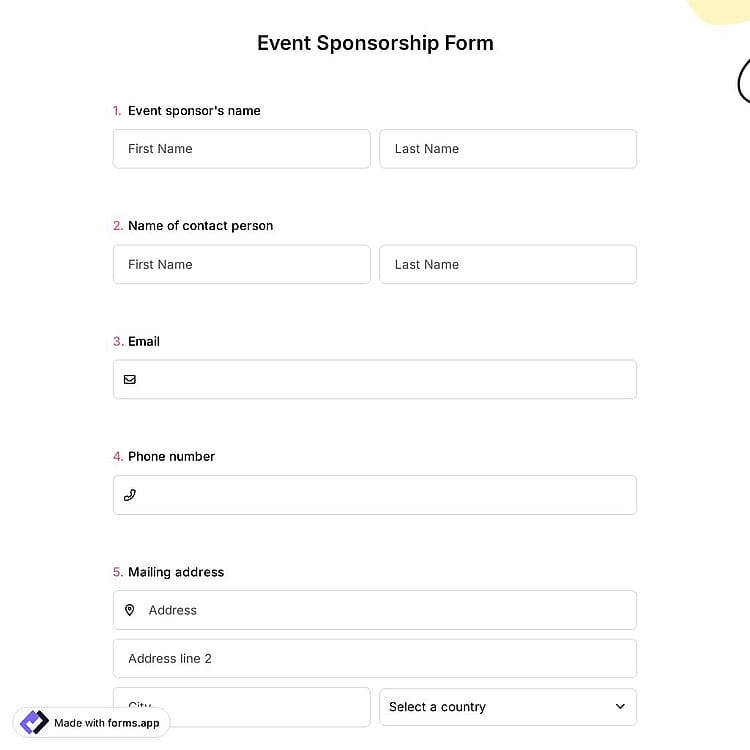750x750 pixels.
Task: Click the forms.app logo icon
Action: tap(34, 722)
